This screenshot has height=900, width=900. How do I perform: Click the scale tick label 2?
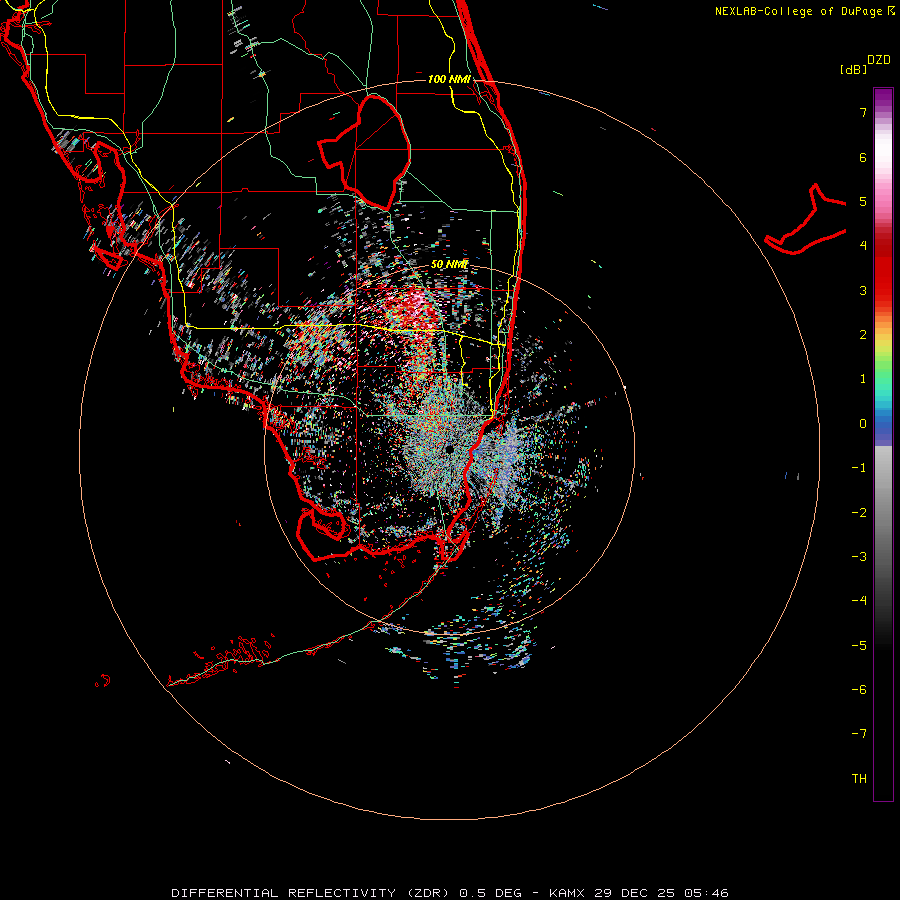pos(863,335)
